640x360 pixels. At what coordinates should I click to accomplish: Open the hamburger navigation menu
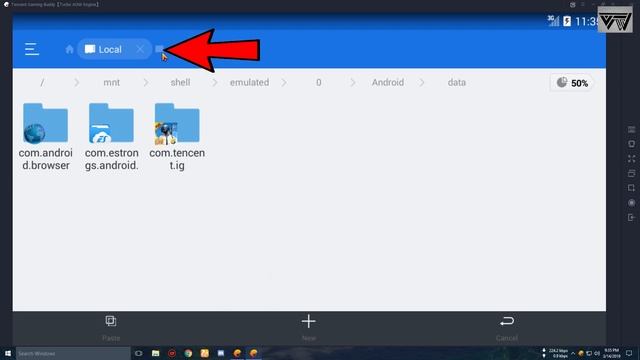(x=32, y=49)
